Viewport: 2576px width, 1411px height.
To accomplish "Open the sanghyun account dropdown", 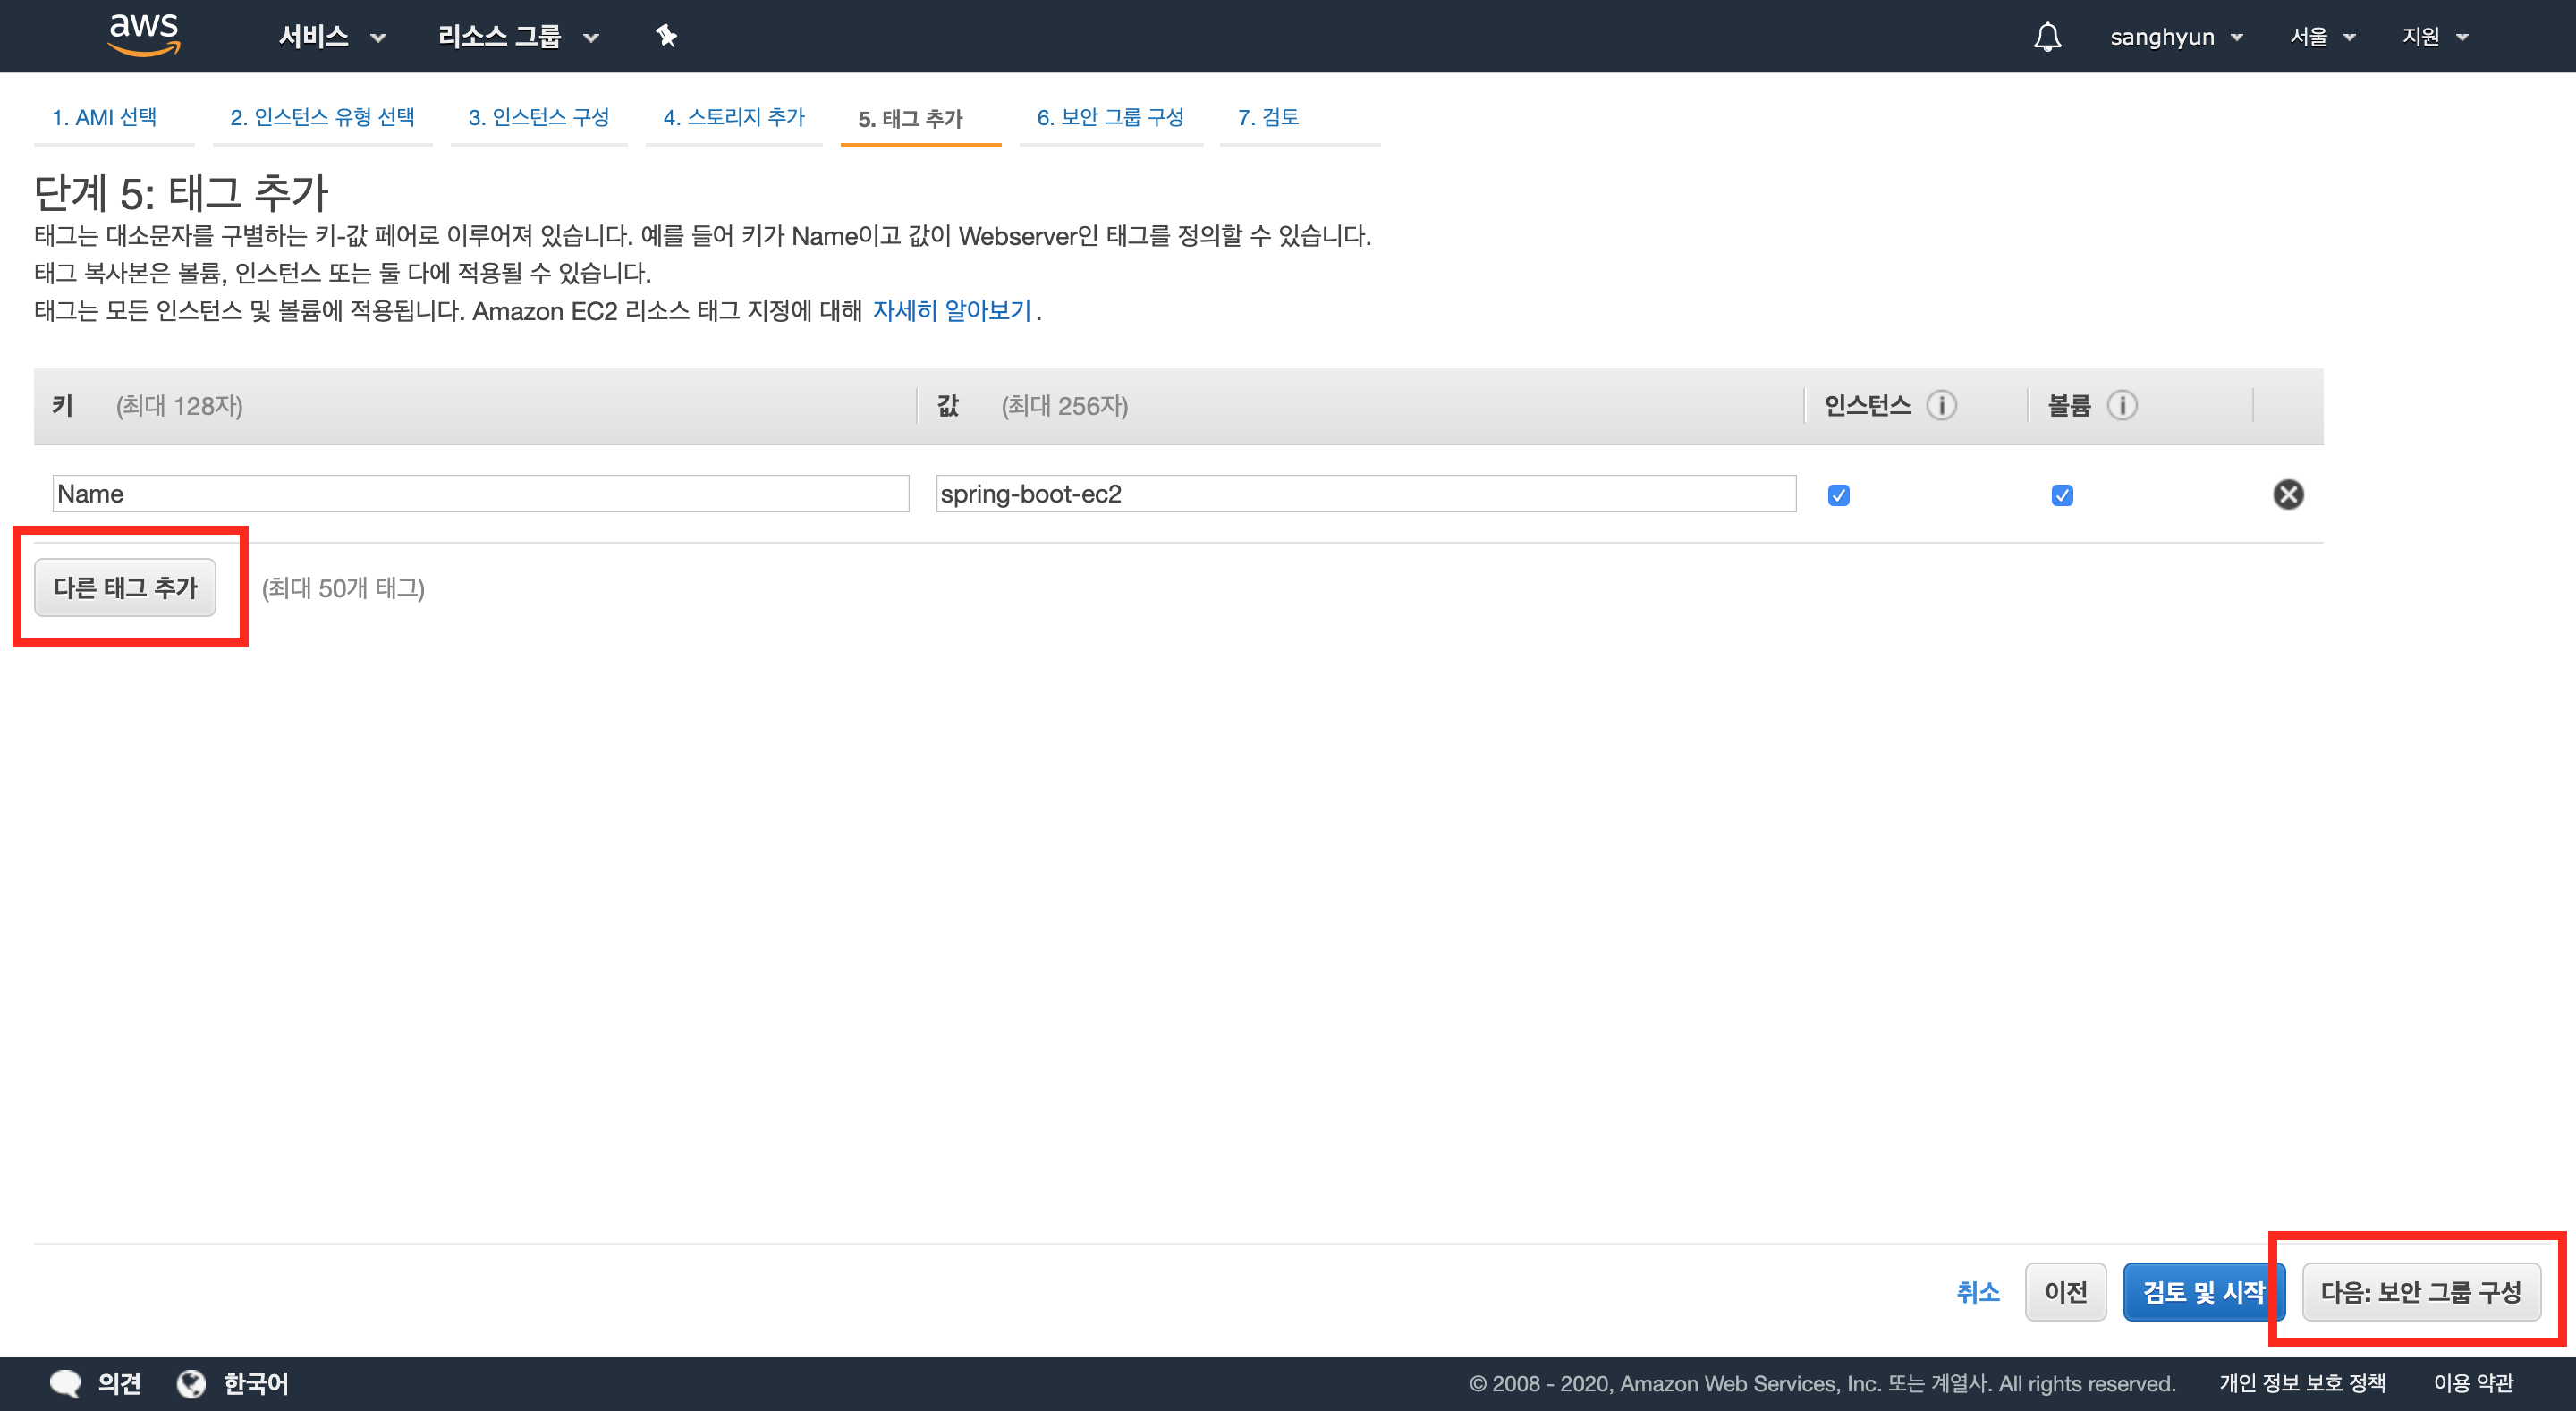I will (x=2176, y=37).
